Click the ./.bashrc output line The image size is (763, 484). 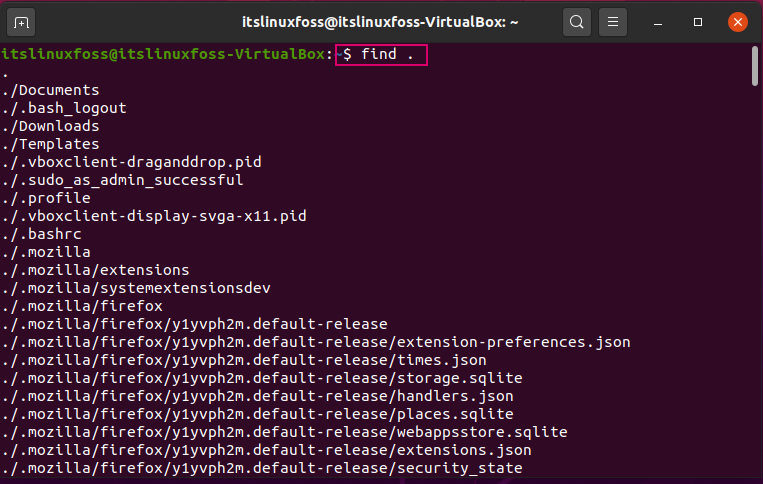pyautogui.click(x=41, y=234)
